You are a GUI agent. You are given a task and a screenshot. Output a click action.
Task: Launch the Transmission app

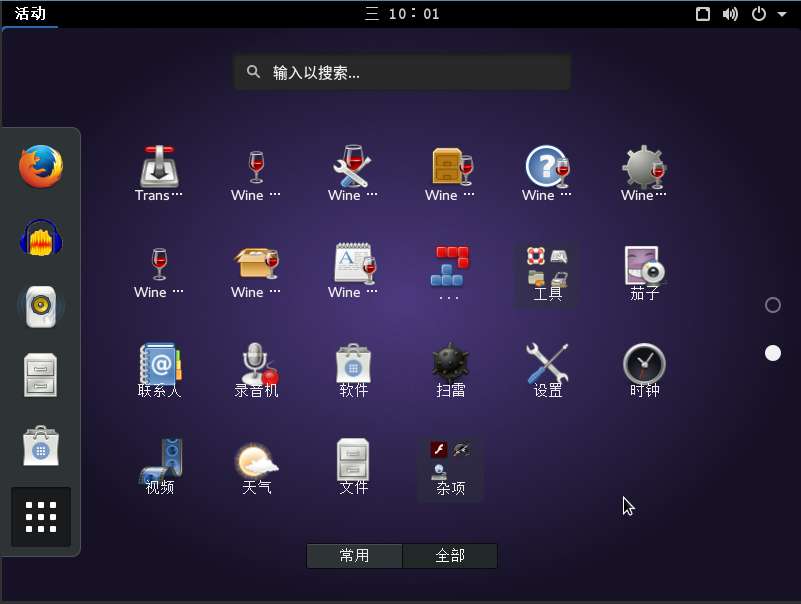(159, 174)
